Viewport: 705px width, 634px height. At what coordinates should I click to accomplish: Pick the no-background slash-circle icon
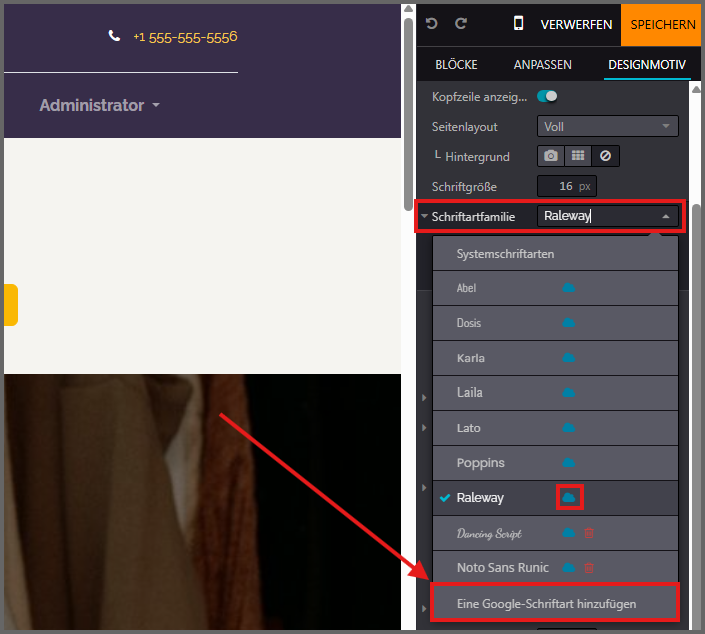[605, 156]
